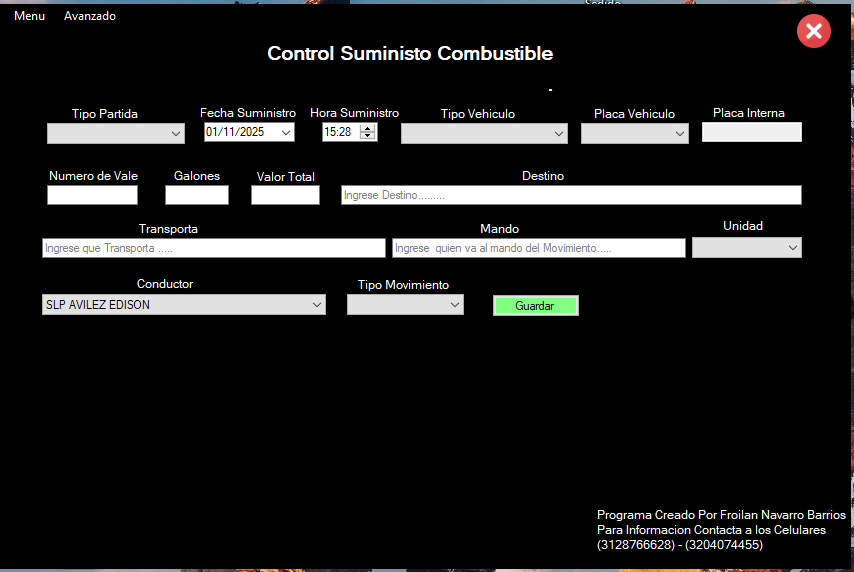The image size is (854, 572).
Task: Increase Hora Suministro with up arrow
Action: [x=368, y=128]
